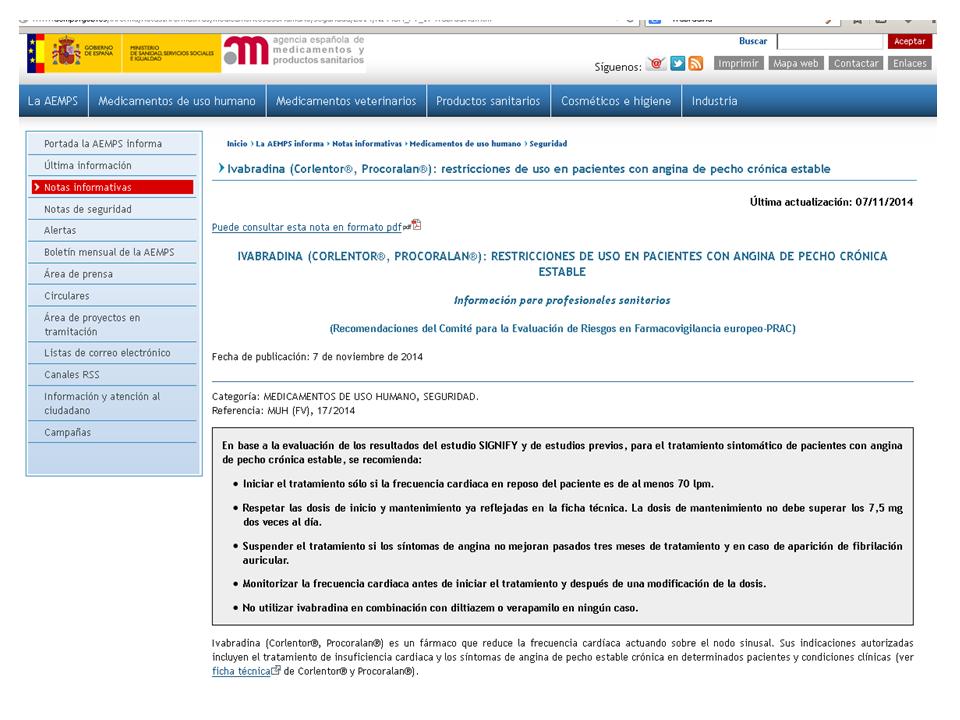The width and height of the screenshot is (960, 720).
Task: Click the external link icon after ficha técnica
Action: pos(276,671)
